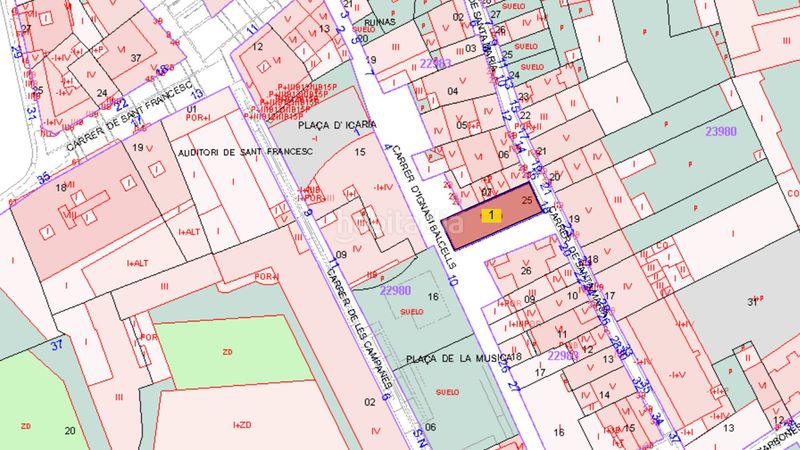The height and width of the screenshot is (450, 800).
Task: Select the highlighted dark-red parcel numbered 25
Action: coord(491,216)
